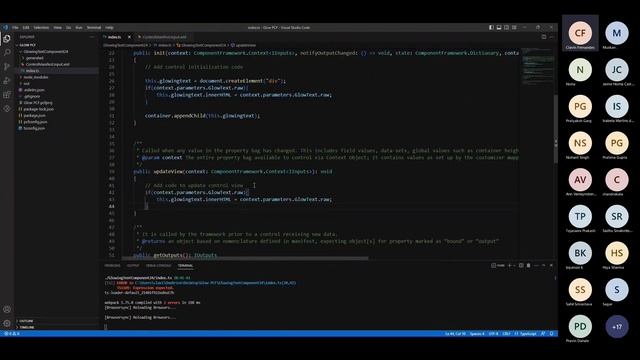Click the Split Editor Right icon
640x360 pixels.
[x=544, y=37]
